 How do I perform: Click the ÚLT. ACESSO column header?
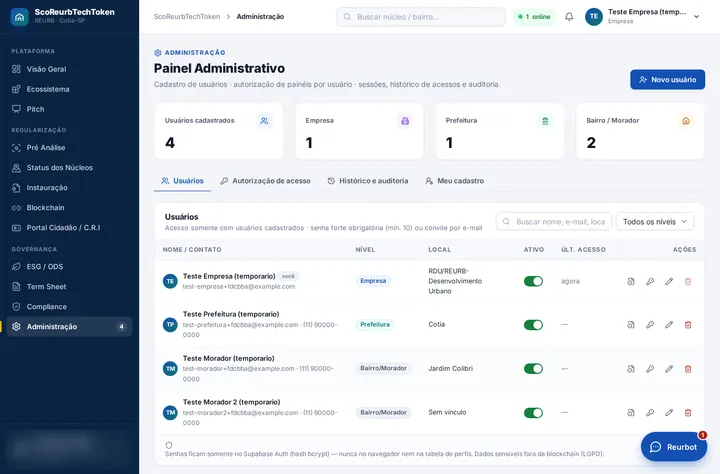[583, 249]
